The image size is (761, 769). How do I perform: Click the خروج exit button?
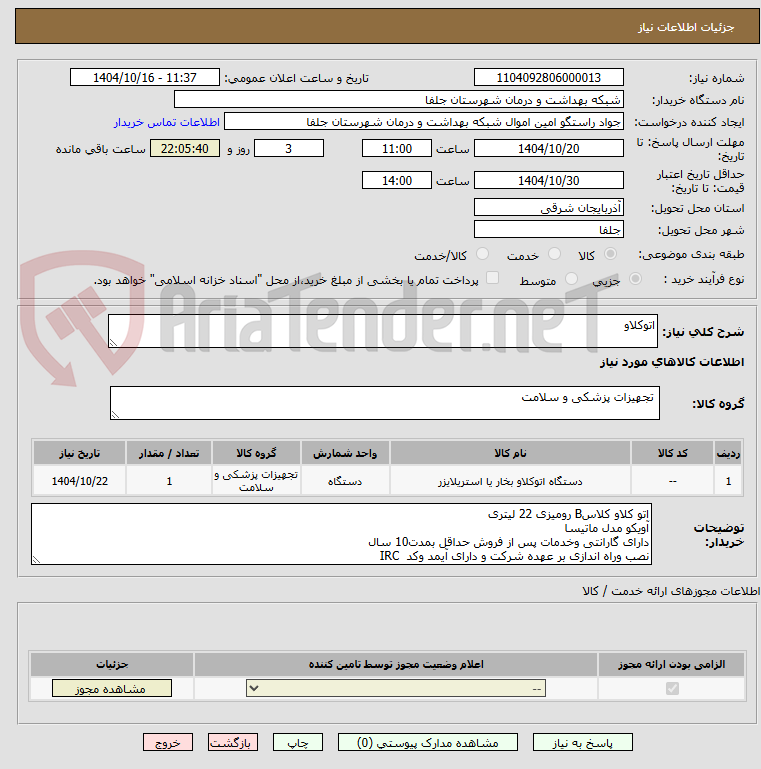[x=168, y=743]
